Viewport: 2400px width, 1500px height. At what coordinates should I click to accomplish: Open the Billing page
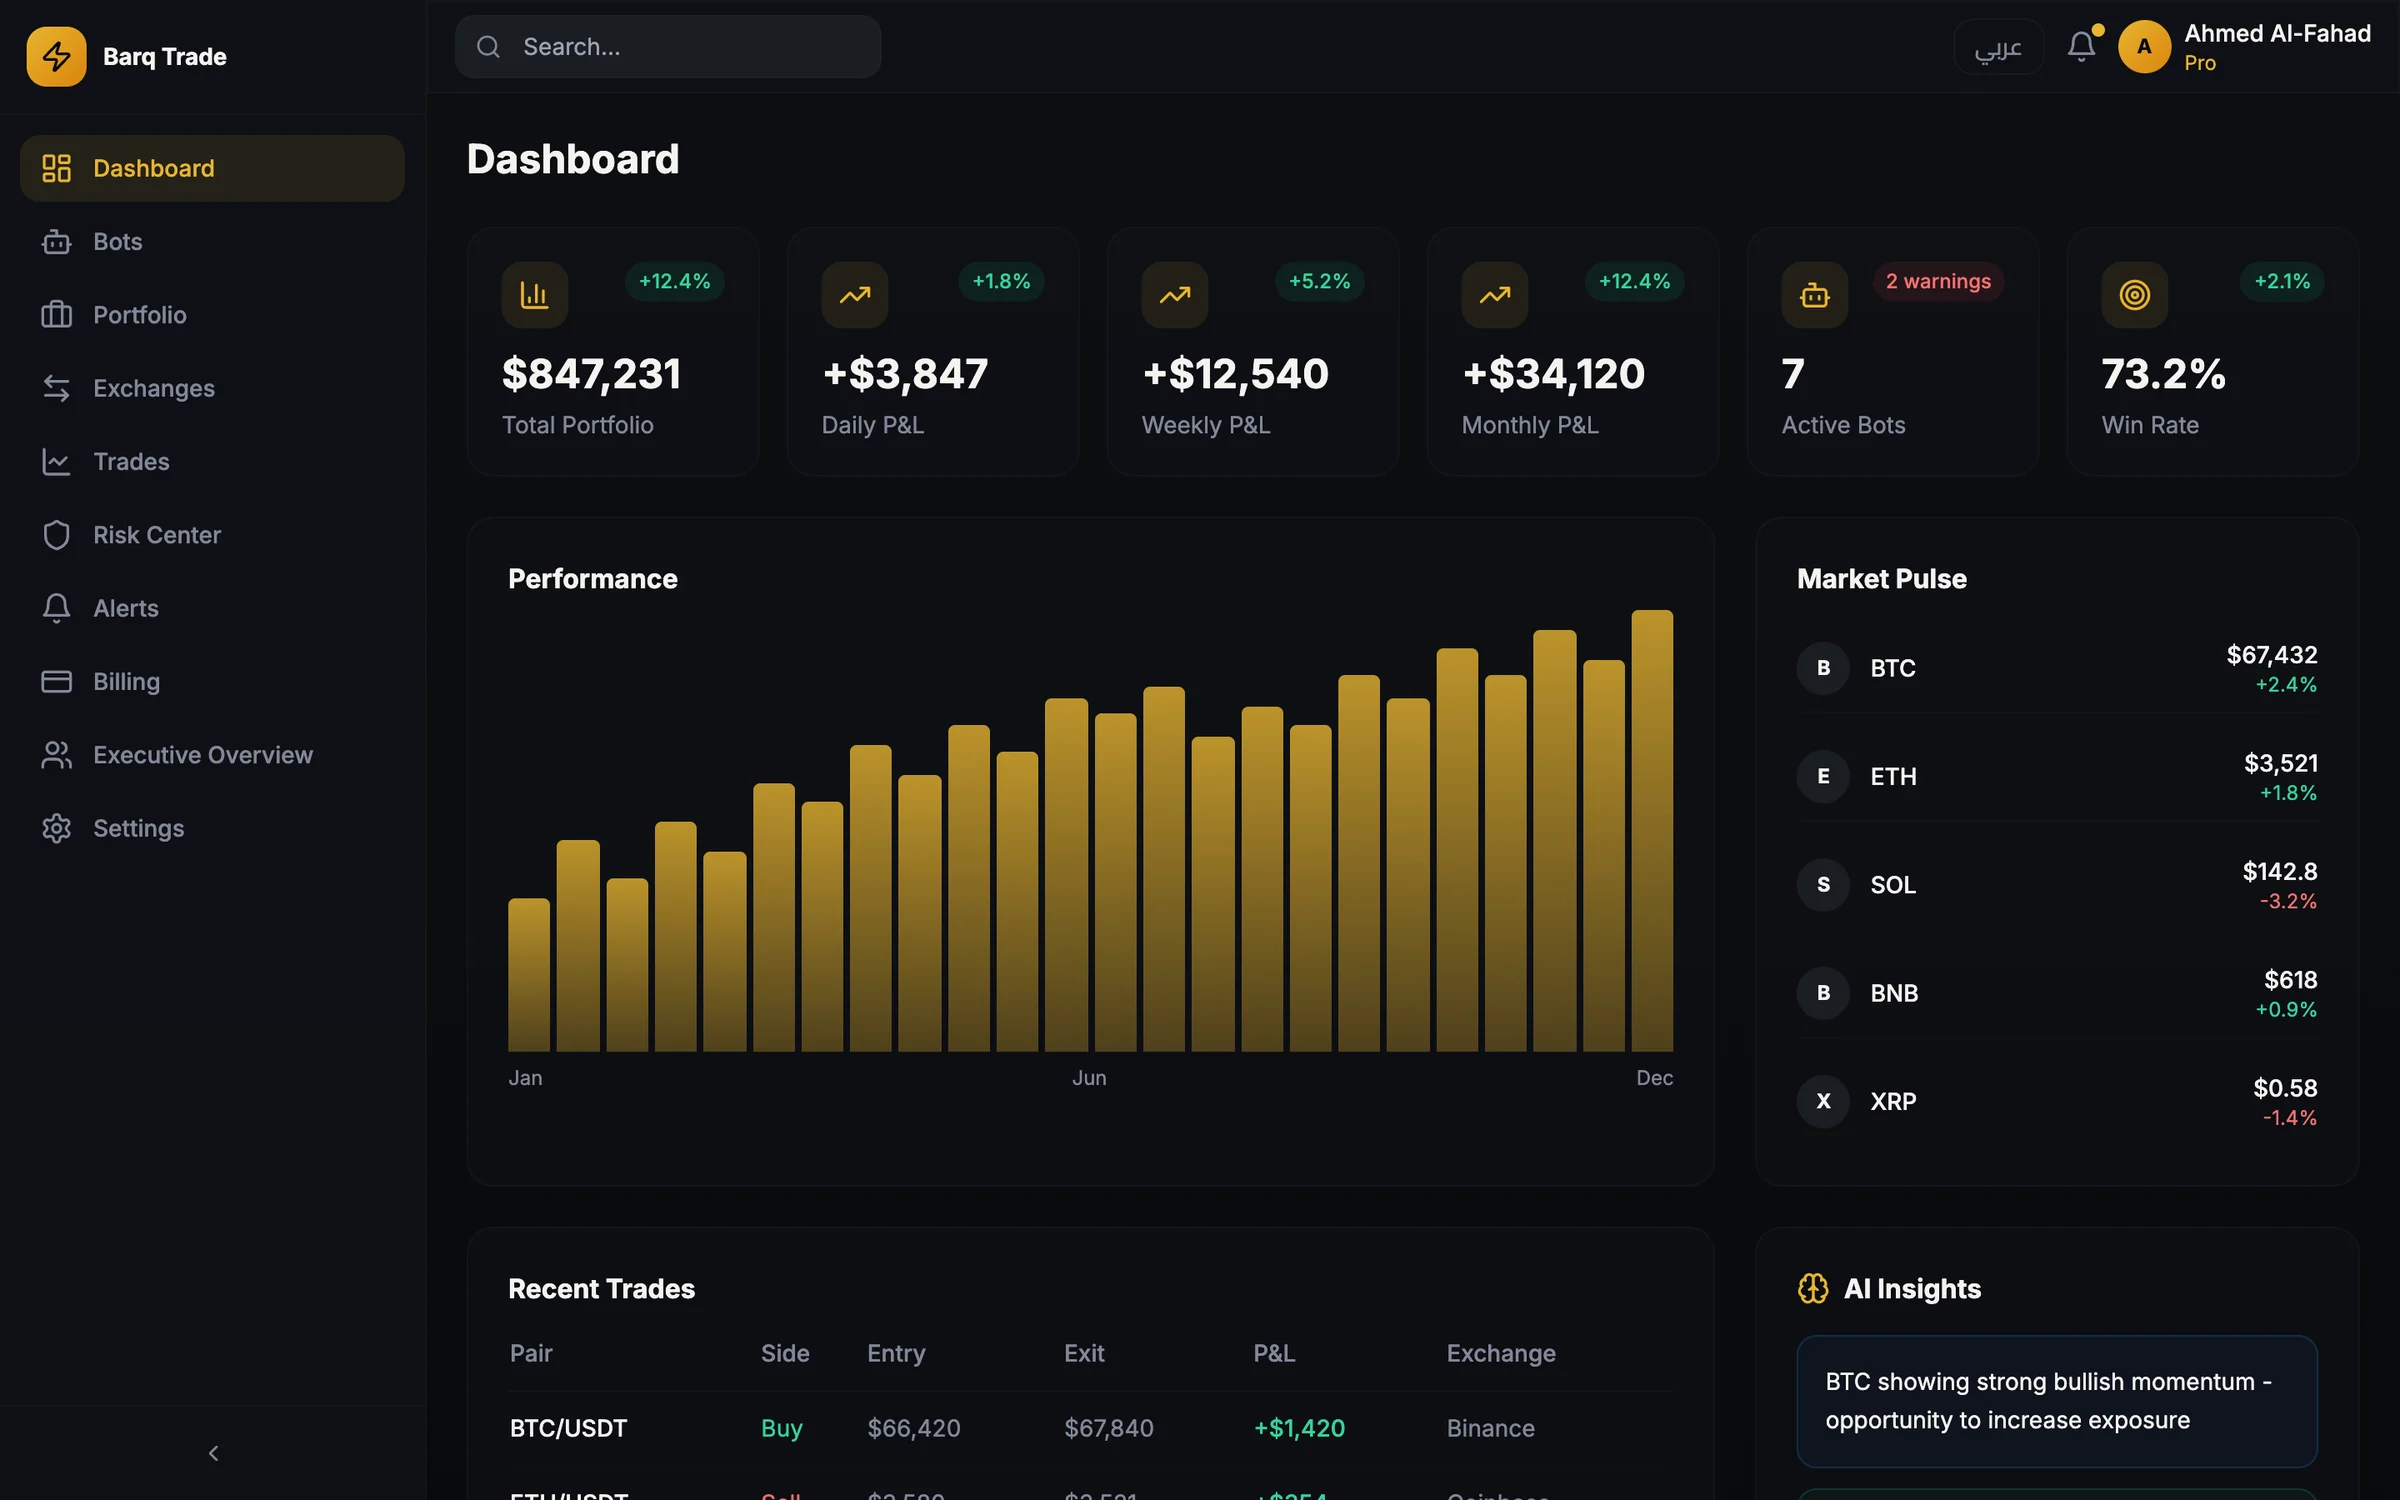[212, 682]
